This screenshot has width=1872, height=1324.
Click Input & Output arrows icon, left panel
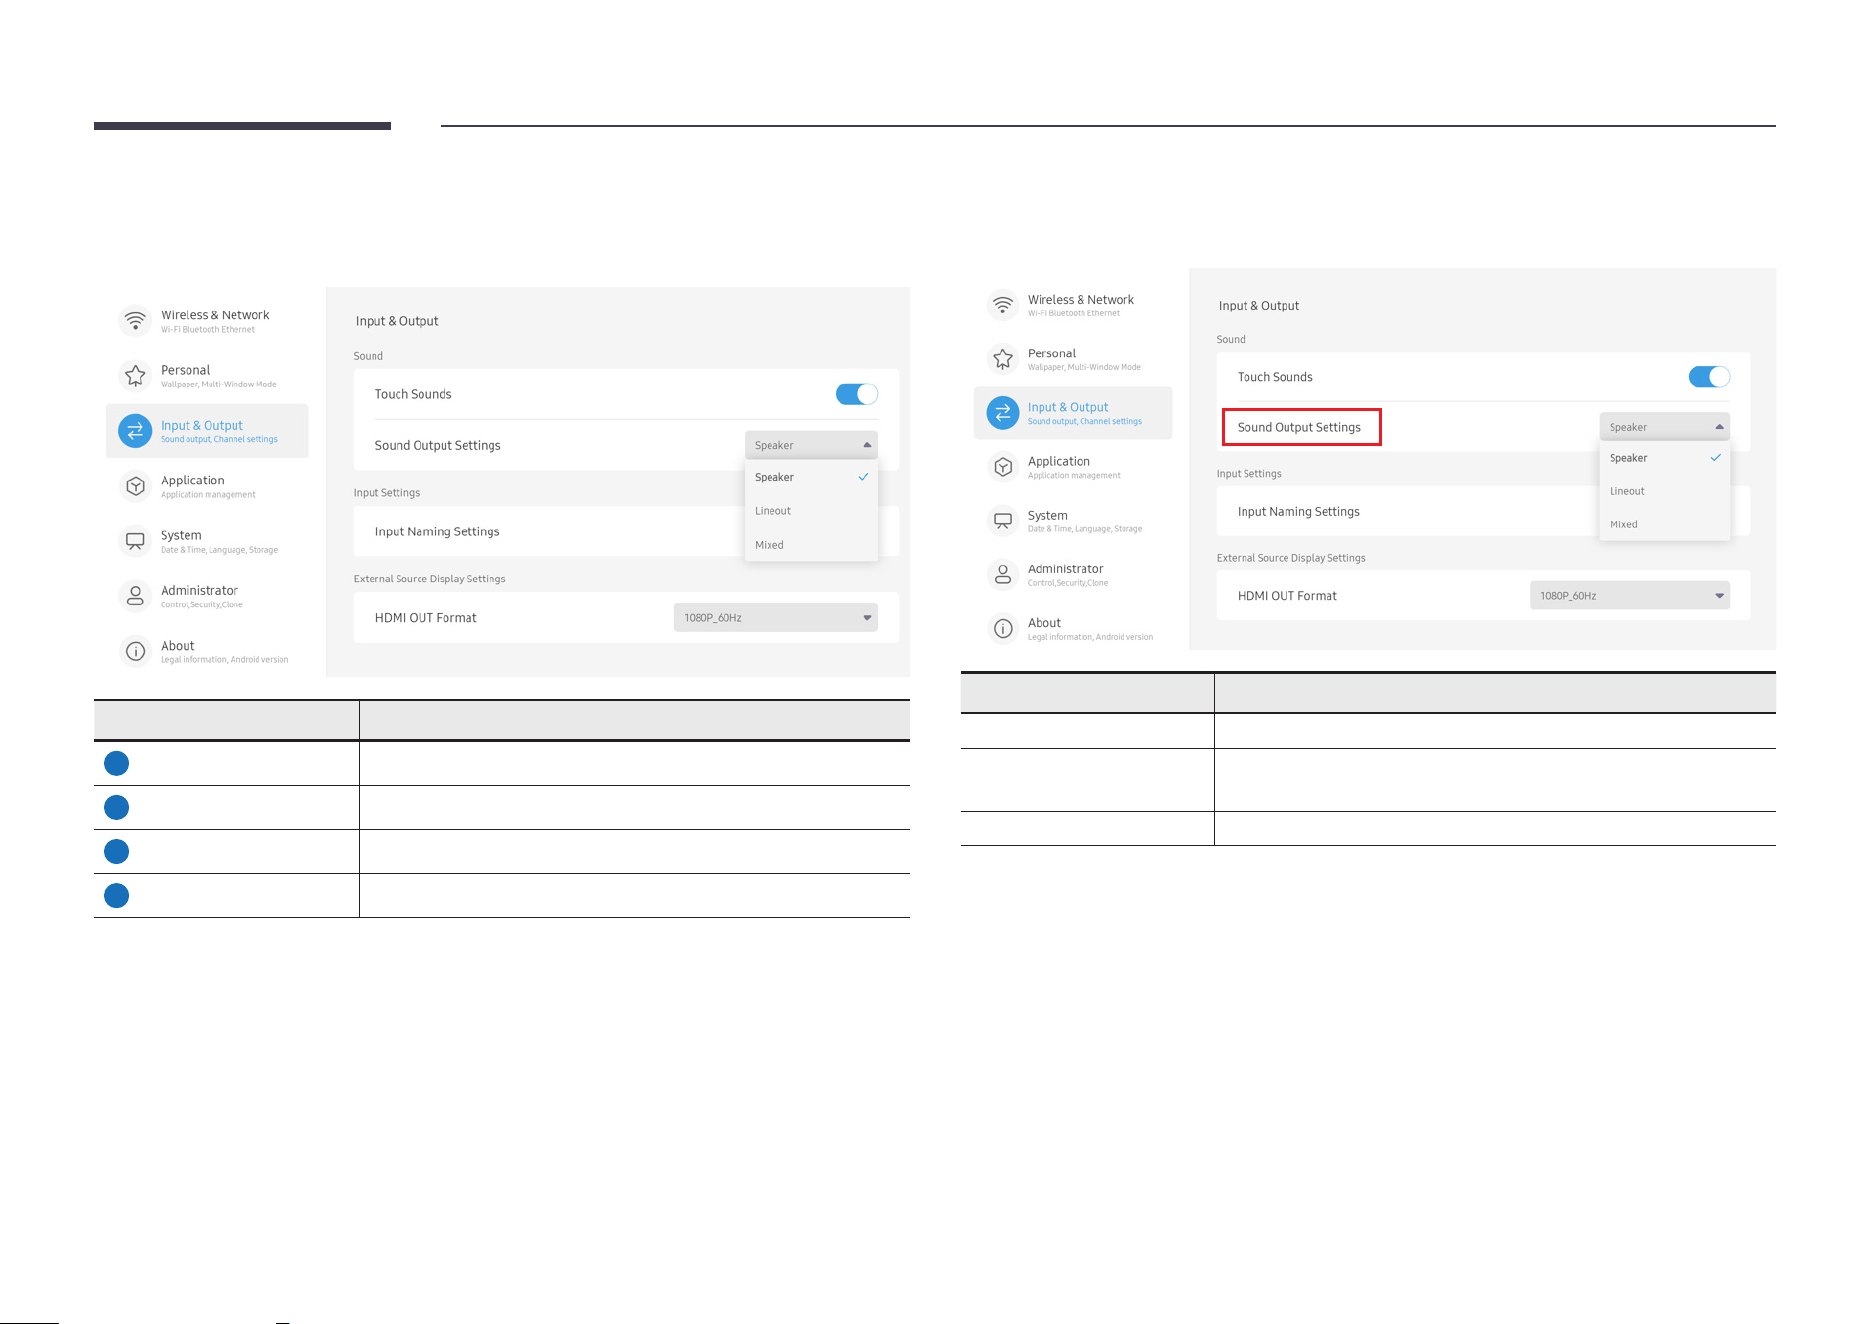click(135, 431)
